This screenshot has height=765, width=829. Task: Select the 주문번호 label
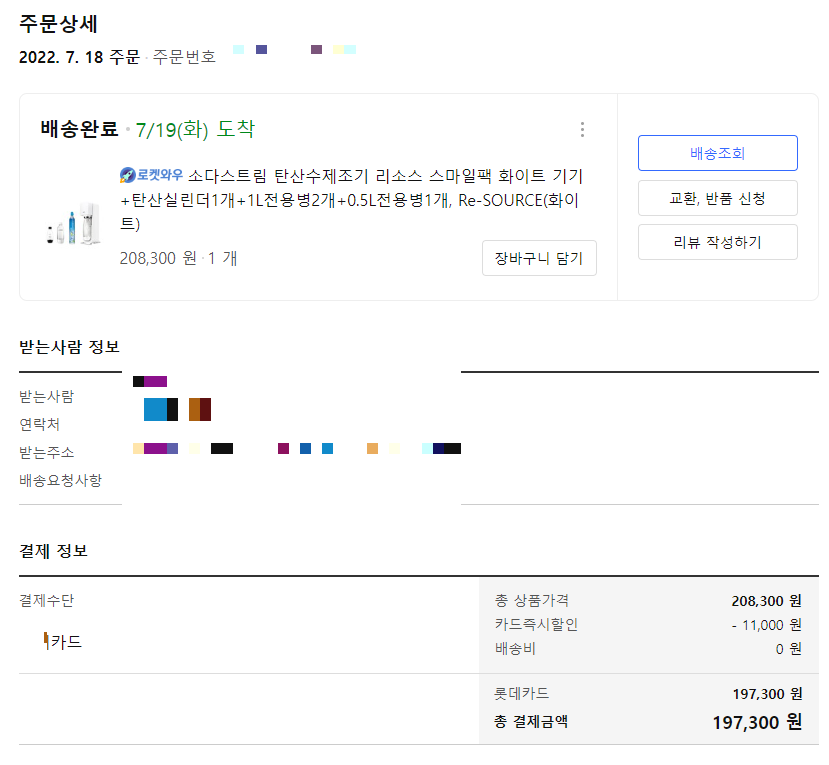tap(184, 57)
